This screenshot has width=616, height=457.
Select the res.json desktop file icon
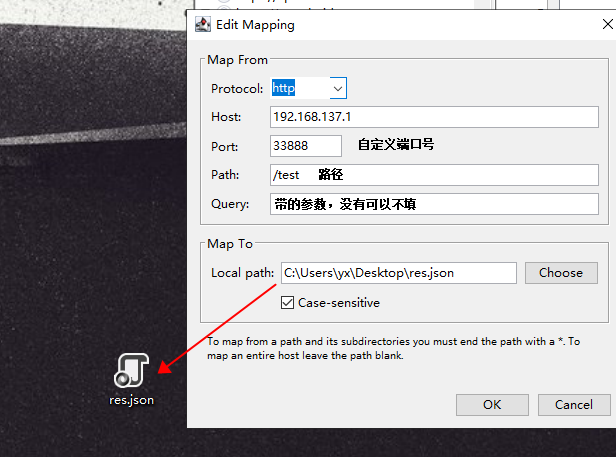(x=132, y=370)
